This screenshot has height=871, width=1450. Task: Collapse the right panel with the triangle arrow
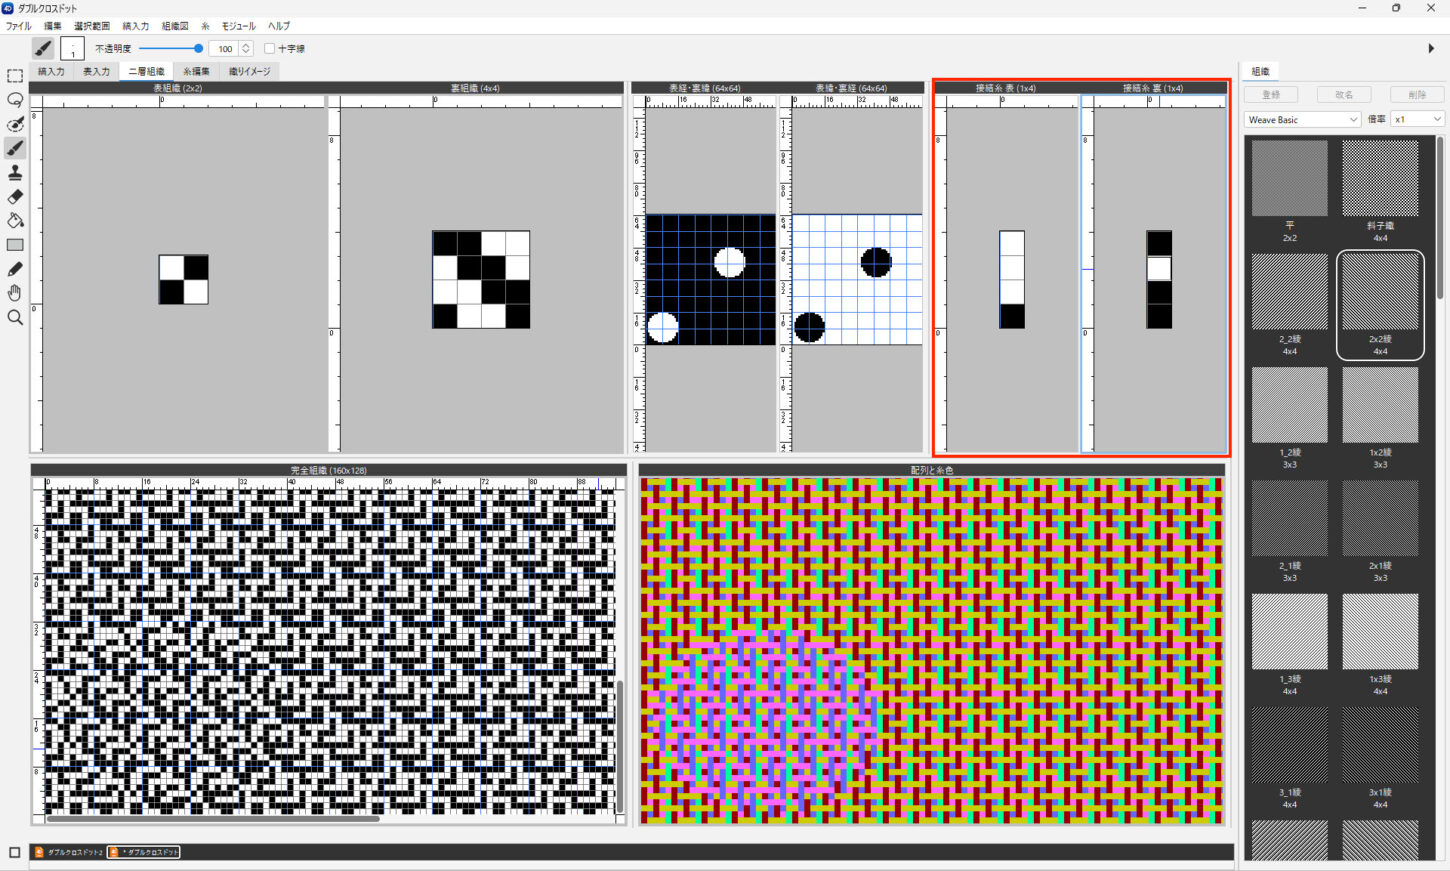click(1431, 48)
